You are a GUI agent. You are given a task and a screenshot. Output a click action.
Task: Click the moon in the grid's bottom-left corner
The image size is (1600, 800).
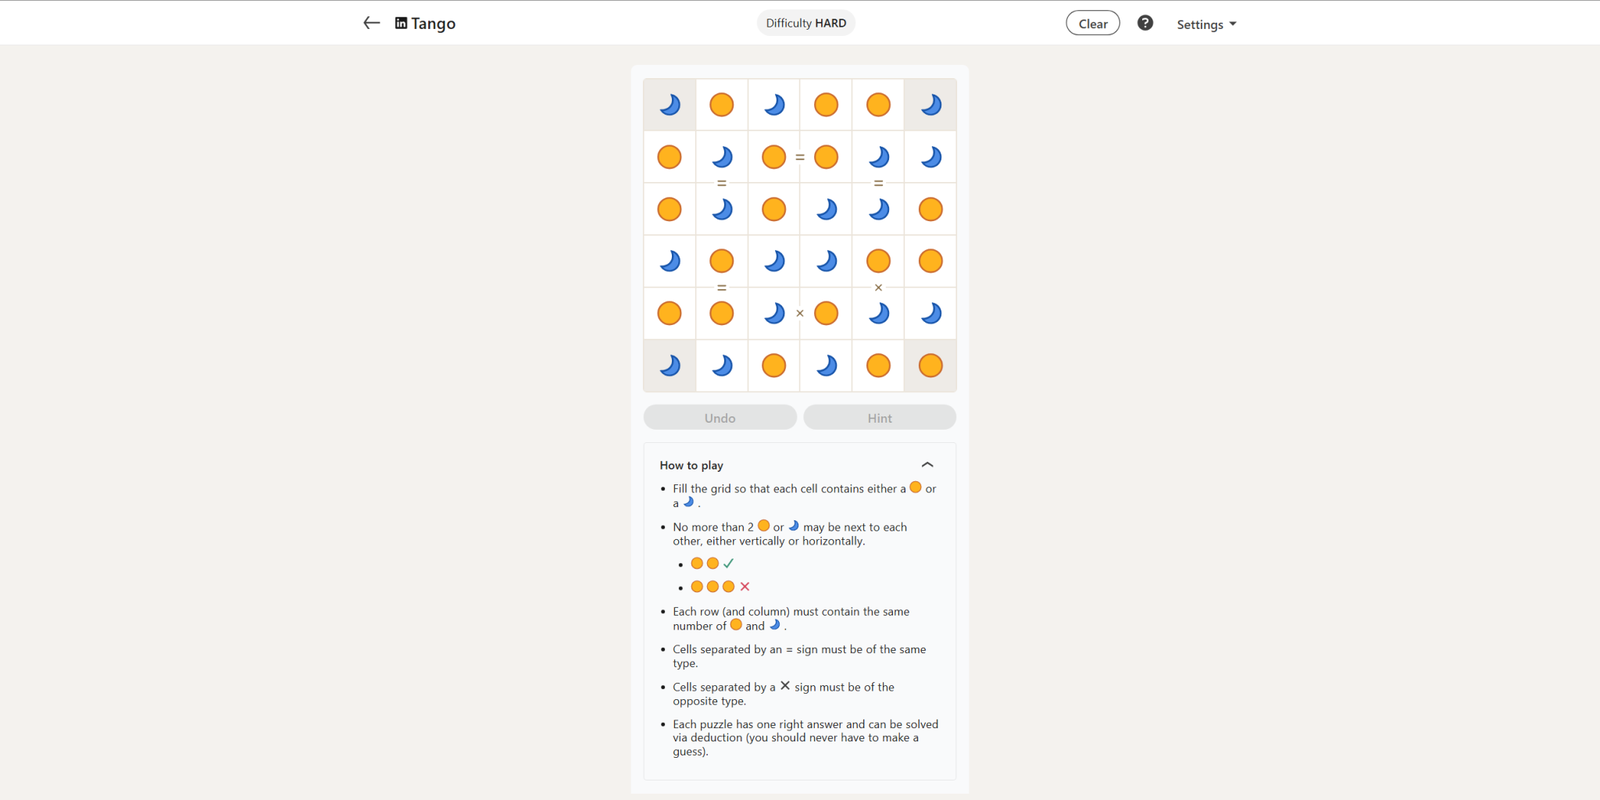(x=670, y=365)
